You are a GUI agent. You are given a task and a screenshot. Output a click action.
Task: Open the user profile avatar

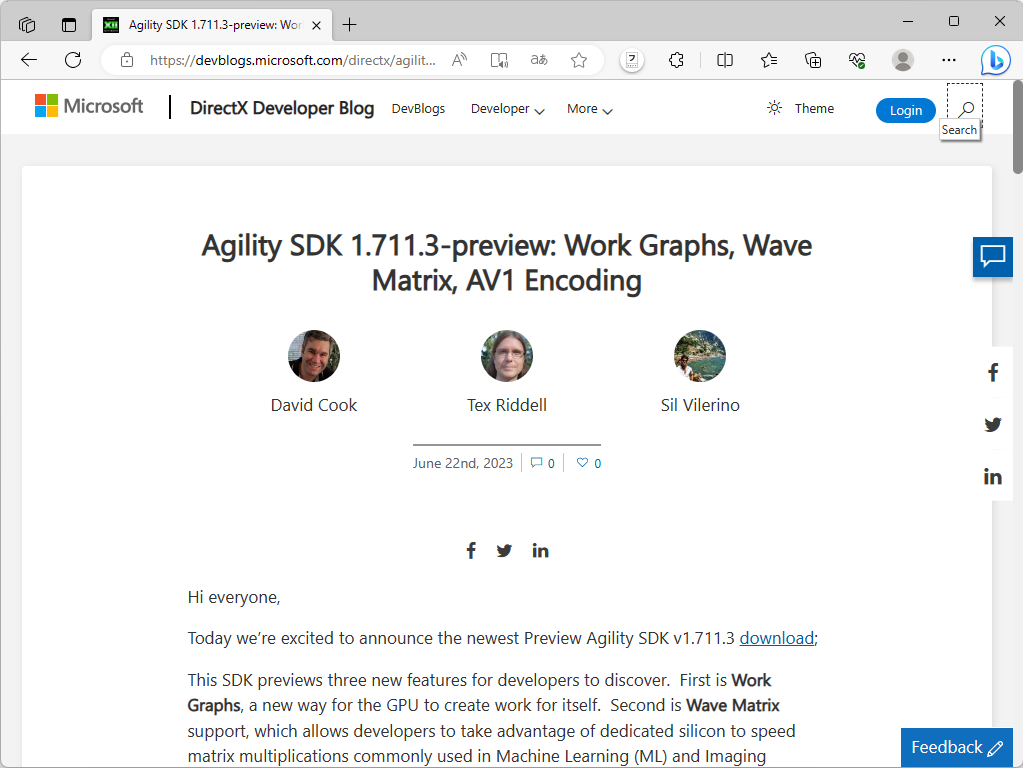(x=903, y=60)
